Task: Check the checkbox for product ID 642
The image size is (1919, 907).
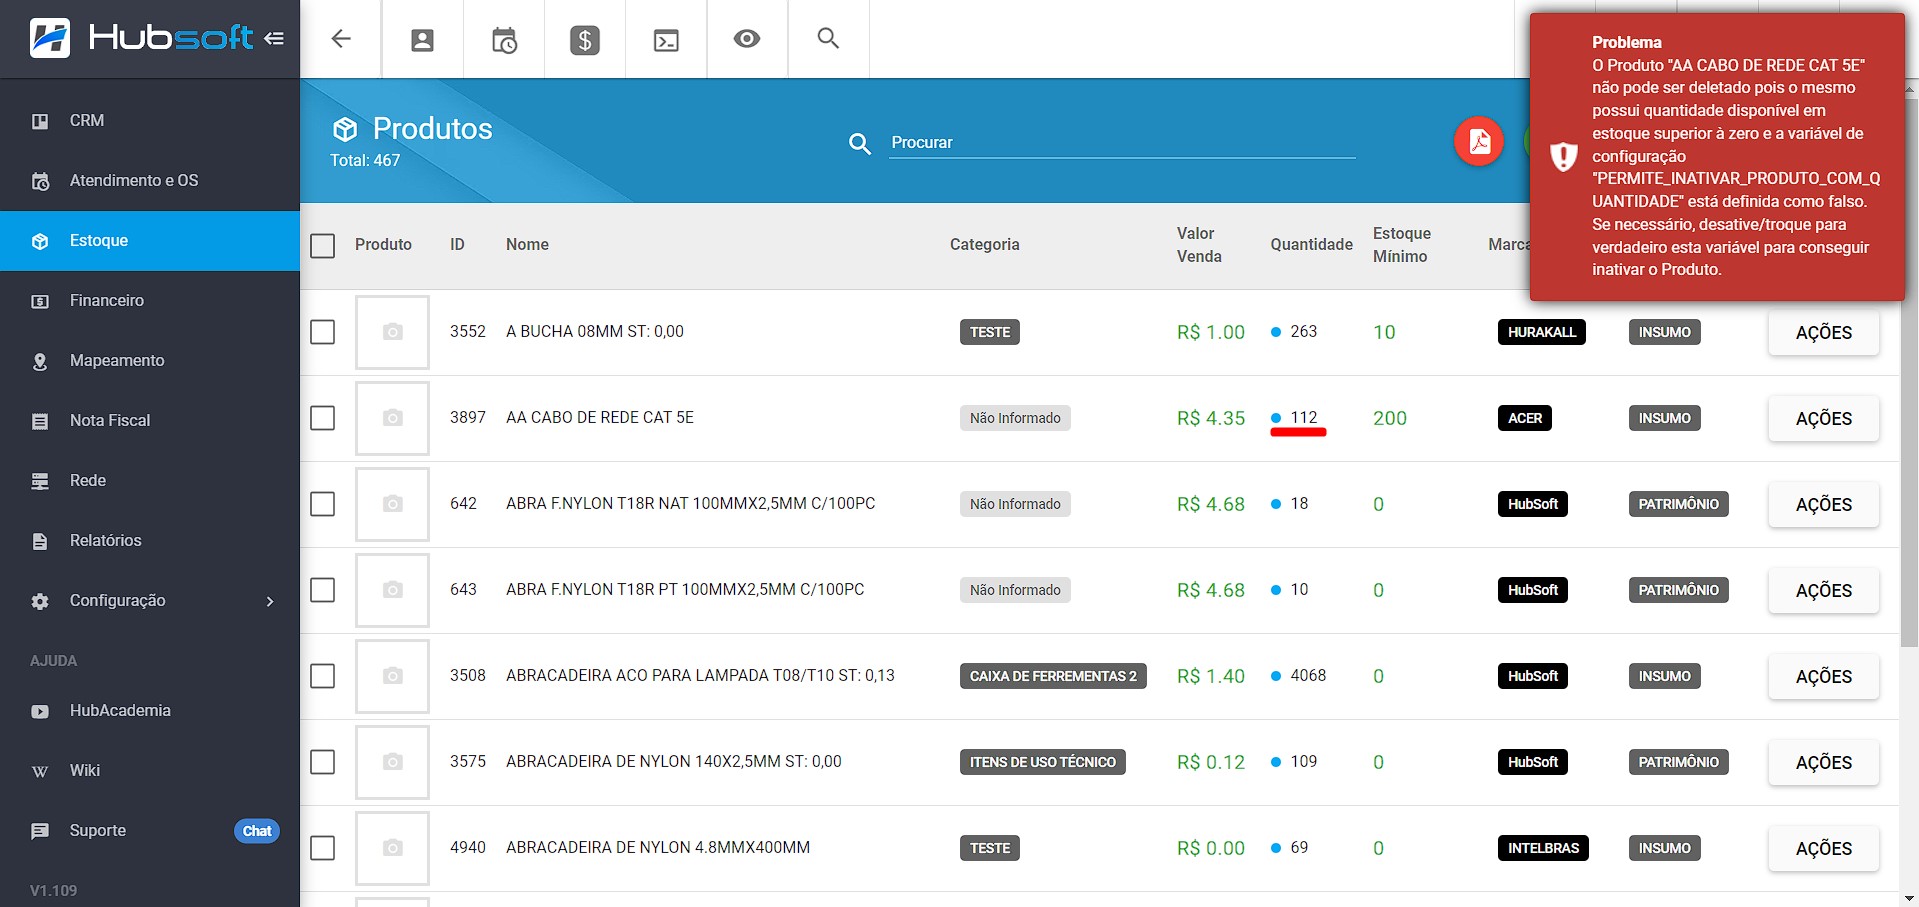Action: pos(322,504)
